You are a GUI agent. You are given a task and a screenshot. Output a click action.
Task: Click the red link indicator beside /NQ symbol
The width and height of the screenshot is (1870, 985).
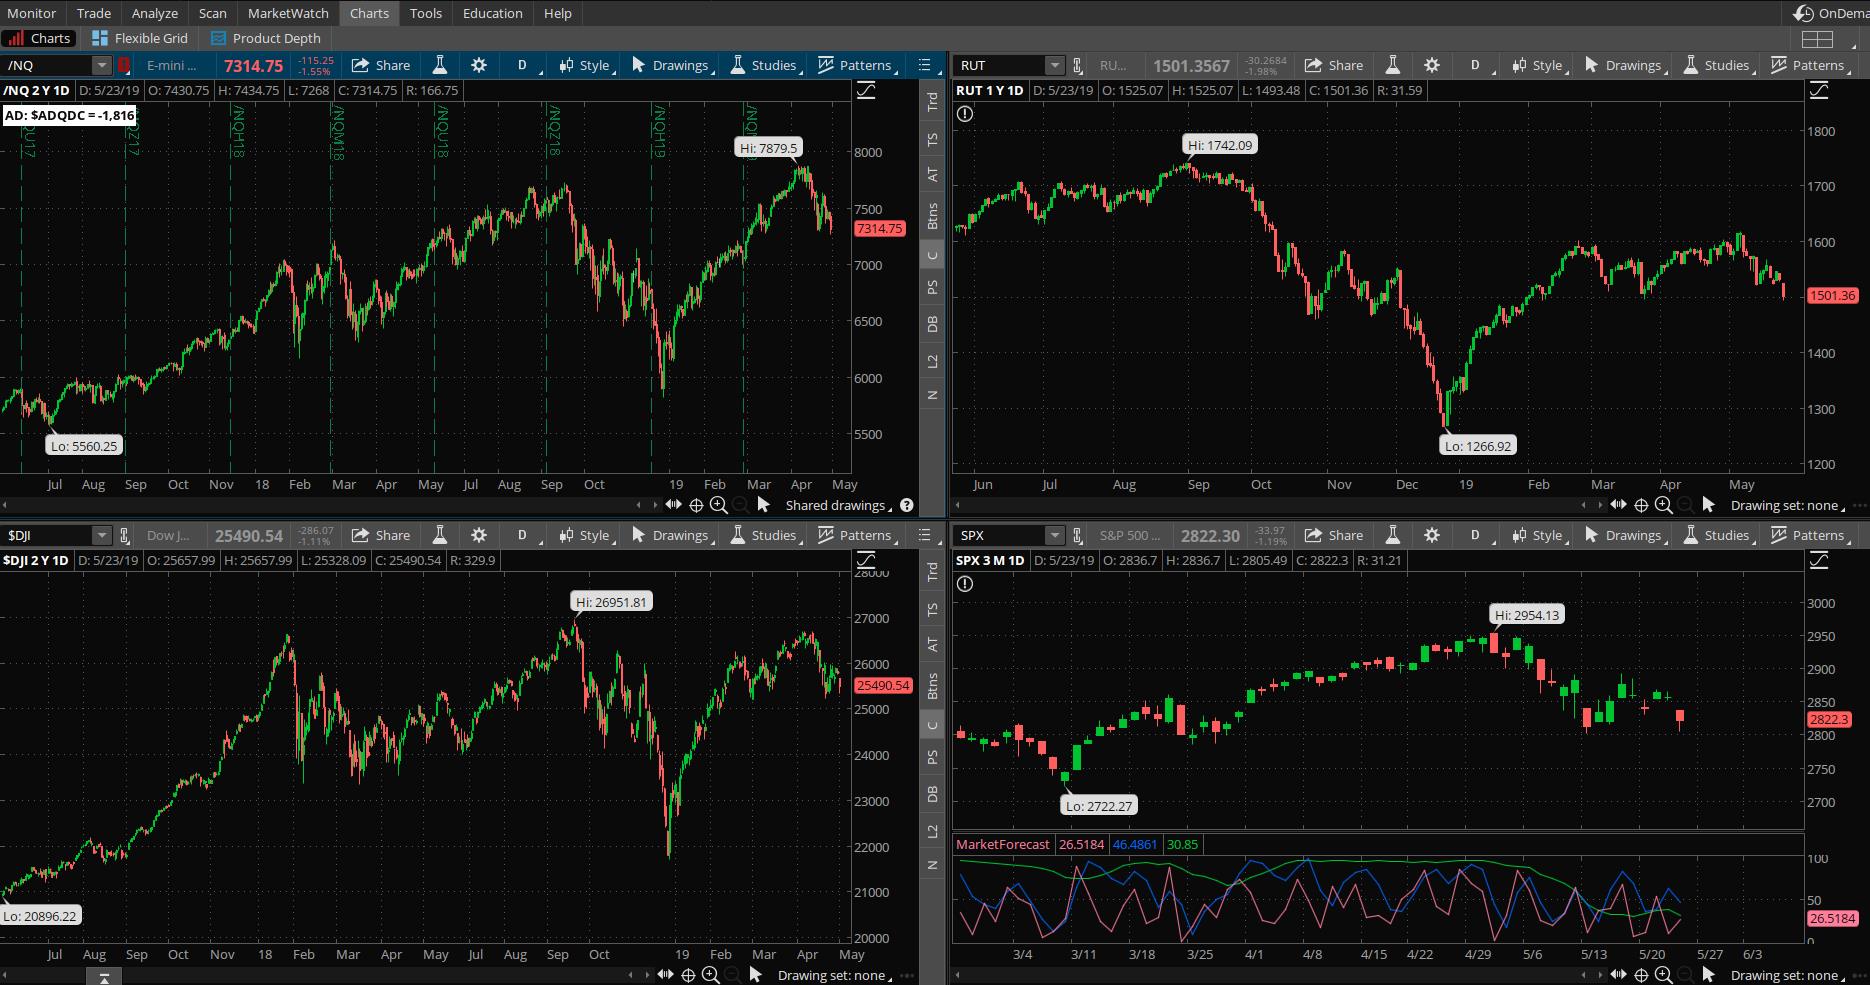[x=124, y=65]
